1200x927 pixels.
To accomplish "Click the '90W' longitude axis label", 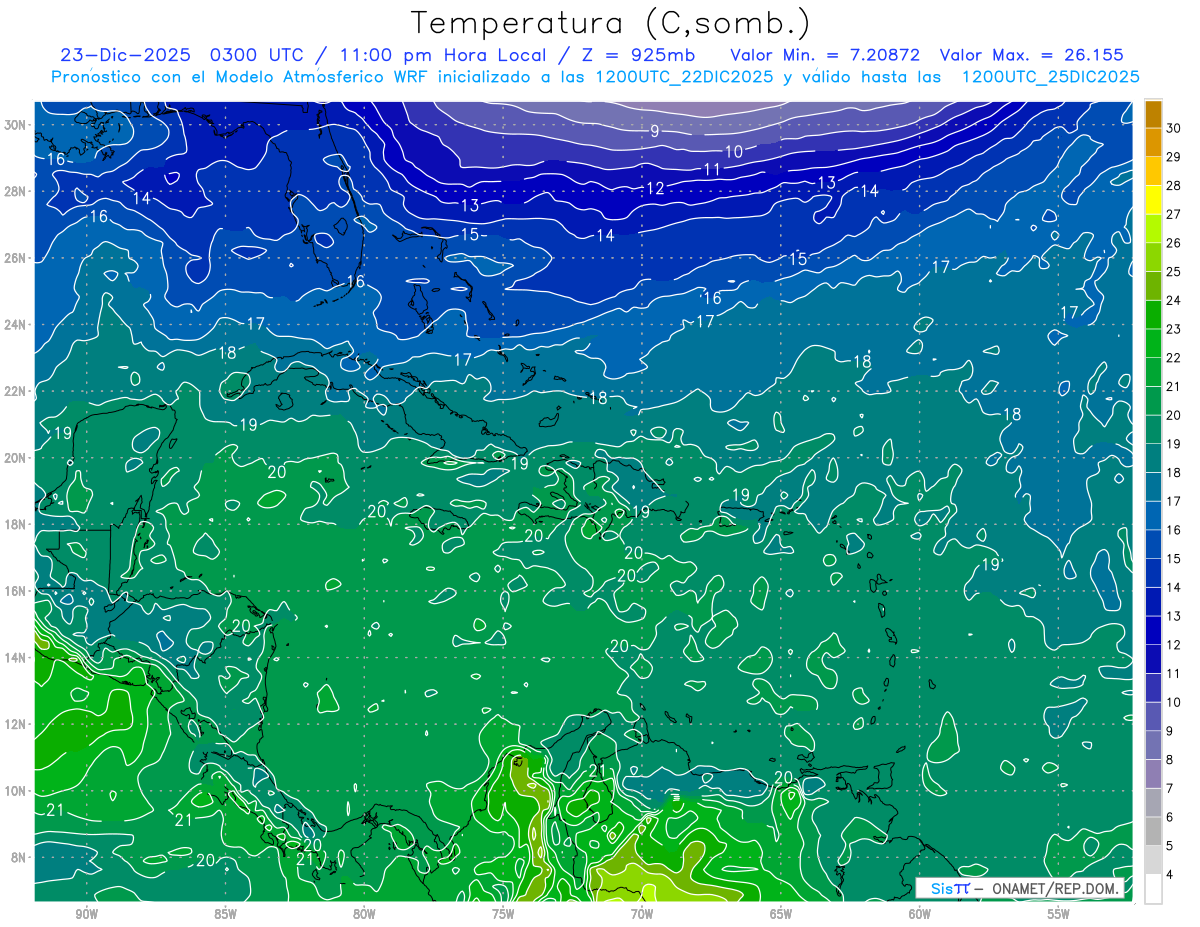I will (87, 914).
